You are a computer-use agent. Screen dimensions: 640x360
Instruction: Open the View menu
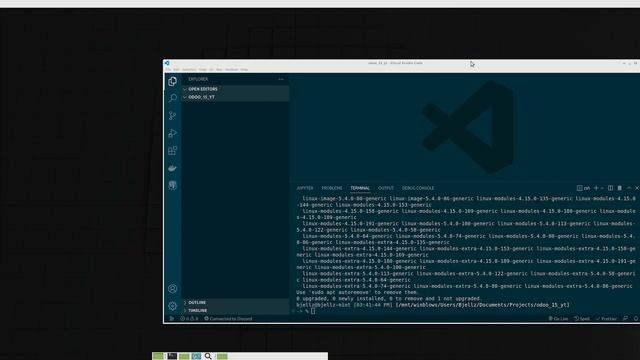pyautogui.click(x=202, y=70)
